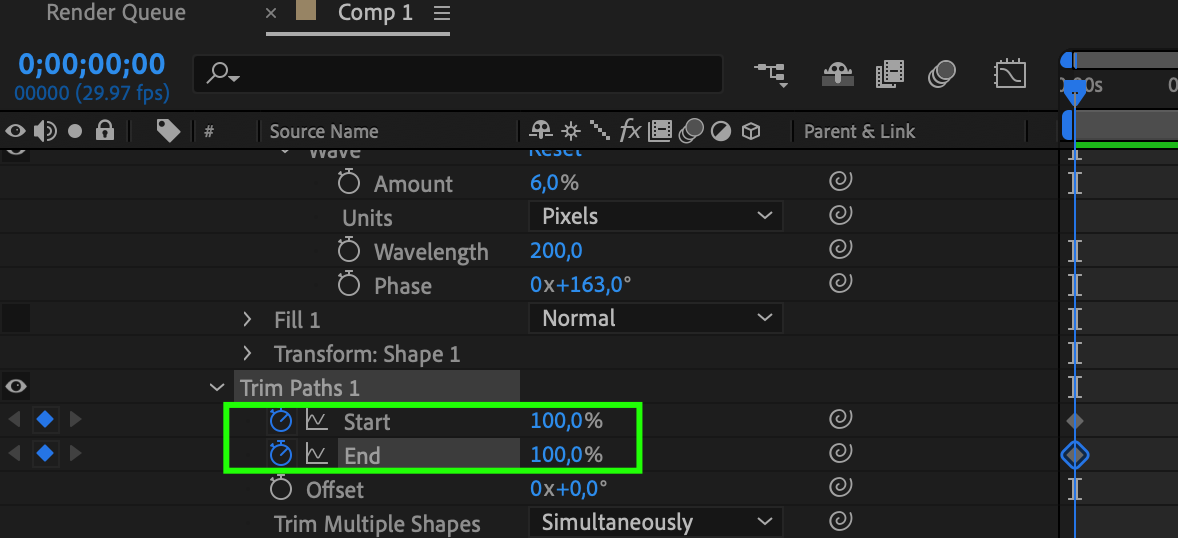Viewport: 1178px width, 538px height.
Task: Click the End property stopwatch icon
Action: coord(281,455)
